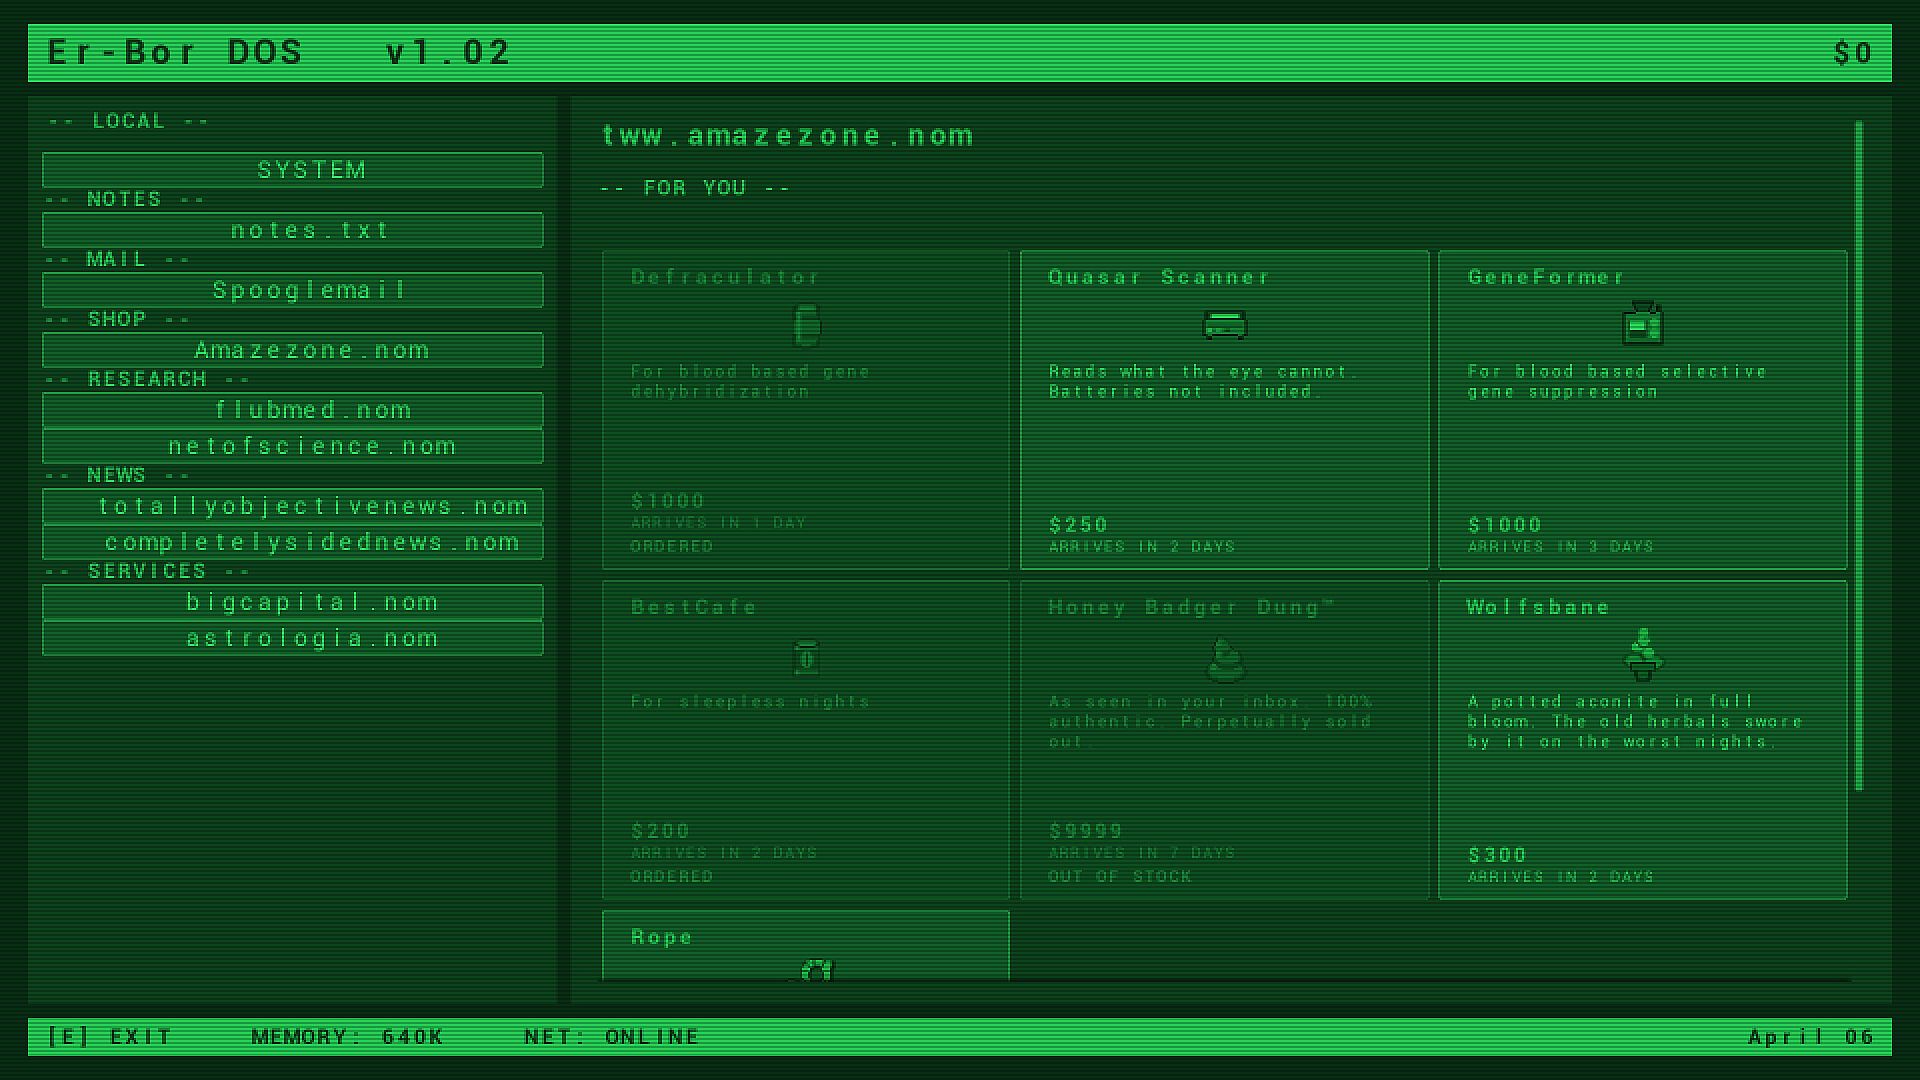
Task: Click BestCafe ORDERED status
Action: pyautogui.click(x=672, y=877)
